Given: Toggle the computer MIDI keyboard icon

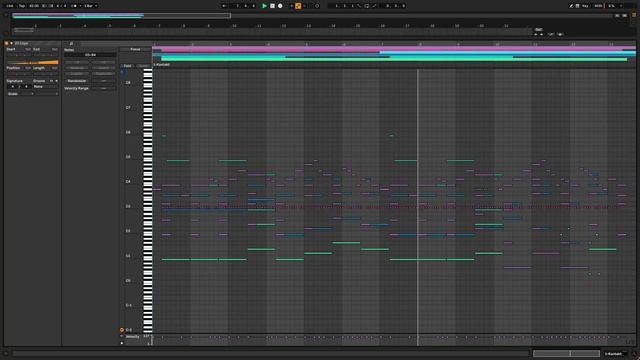Looking at the screenshot, I should (578, 6).
